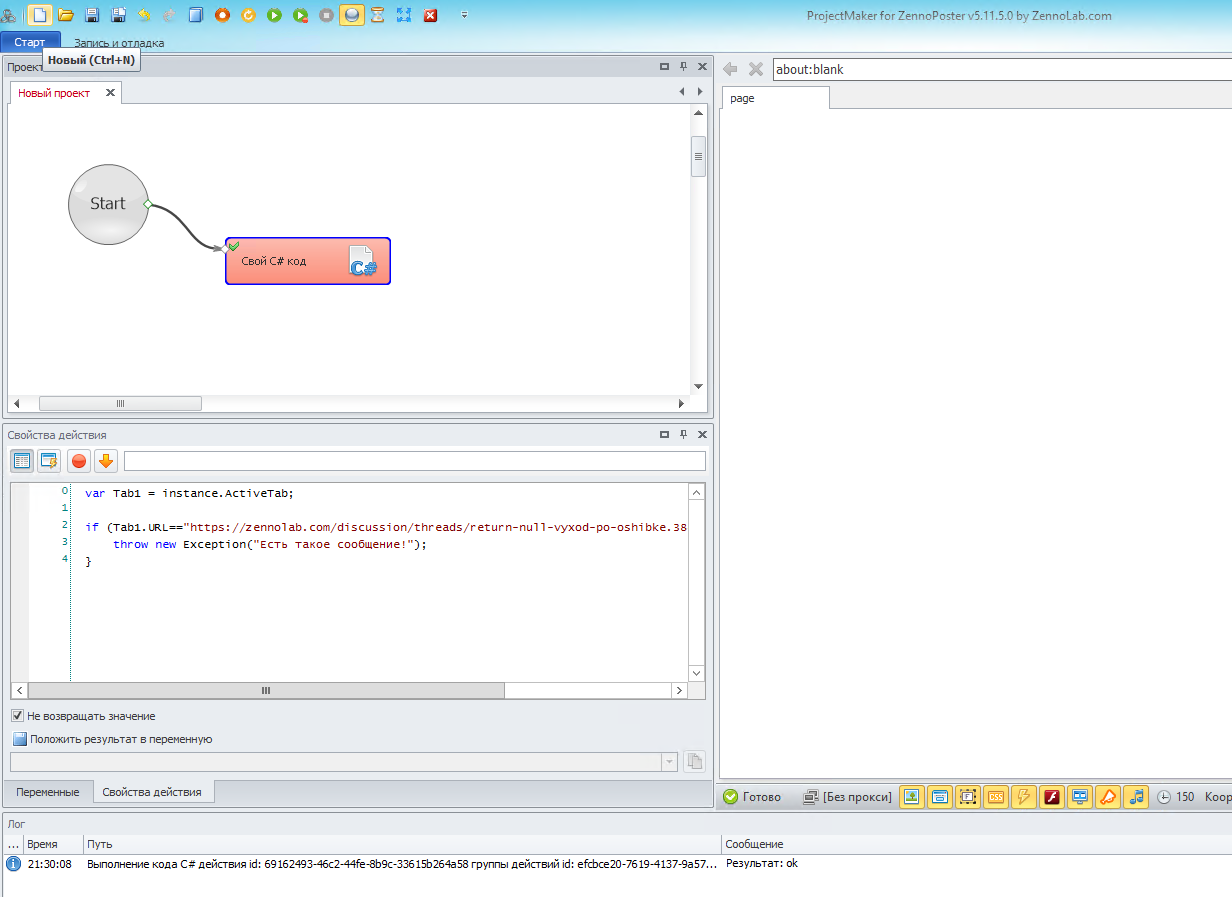
Task: Close the Новый проект tab
Action: [110, 93]
